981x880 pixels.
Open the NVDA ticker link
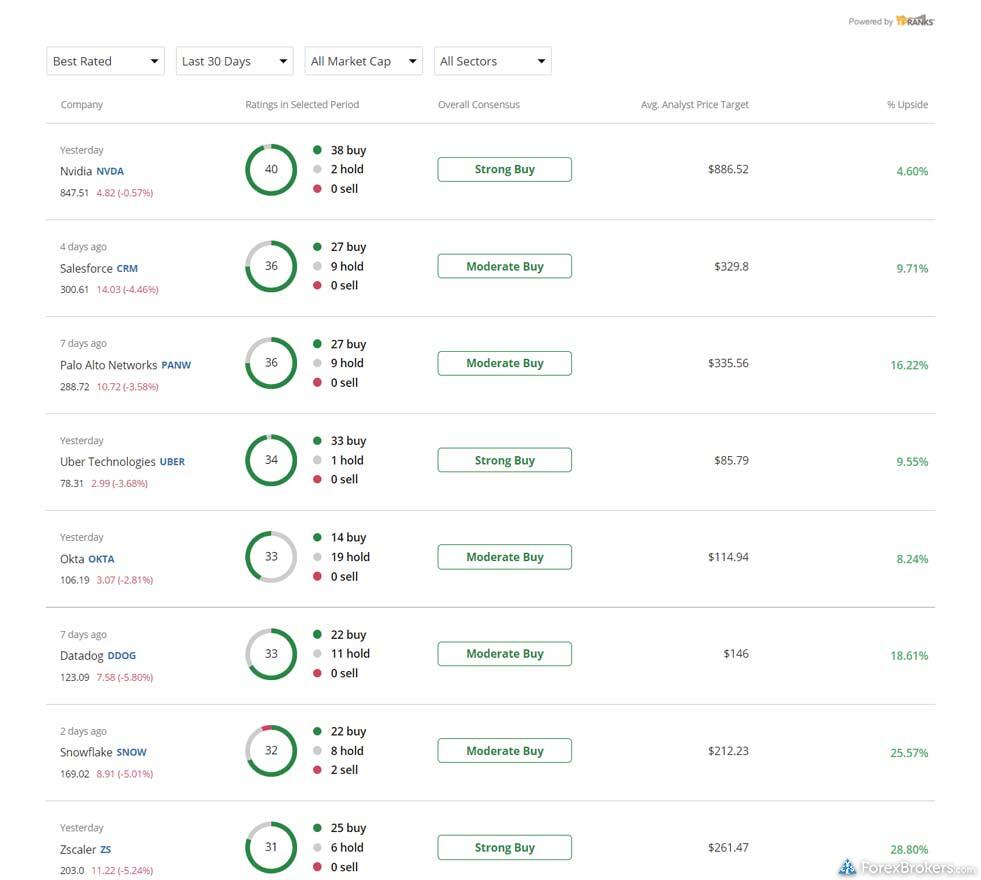click(110, 172)
